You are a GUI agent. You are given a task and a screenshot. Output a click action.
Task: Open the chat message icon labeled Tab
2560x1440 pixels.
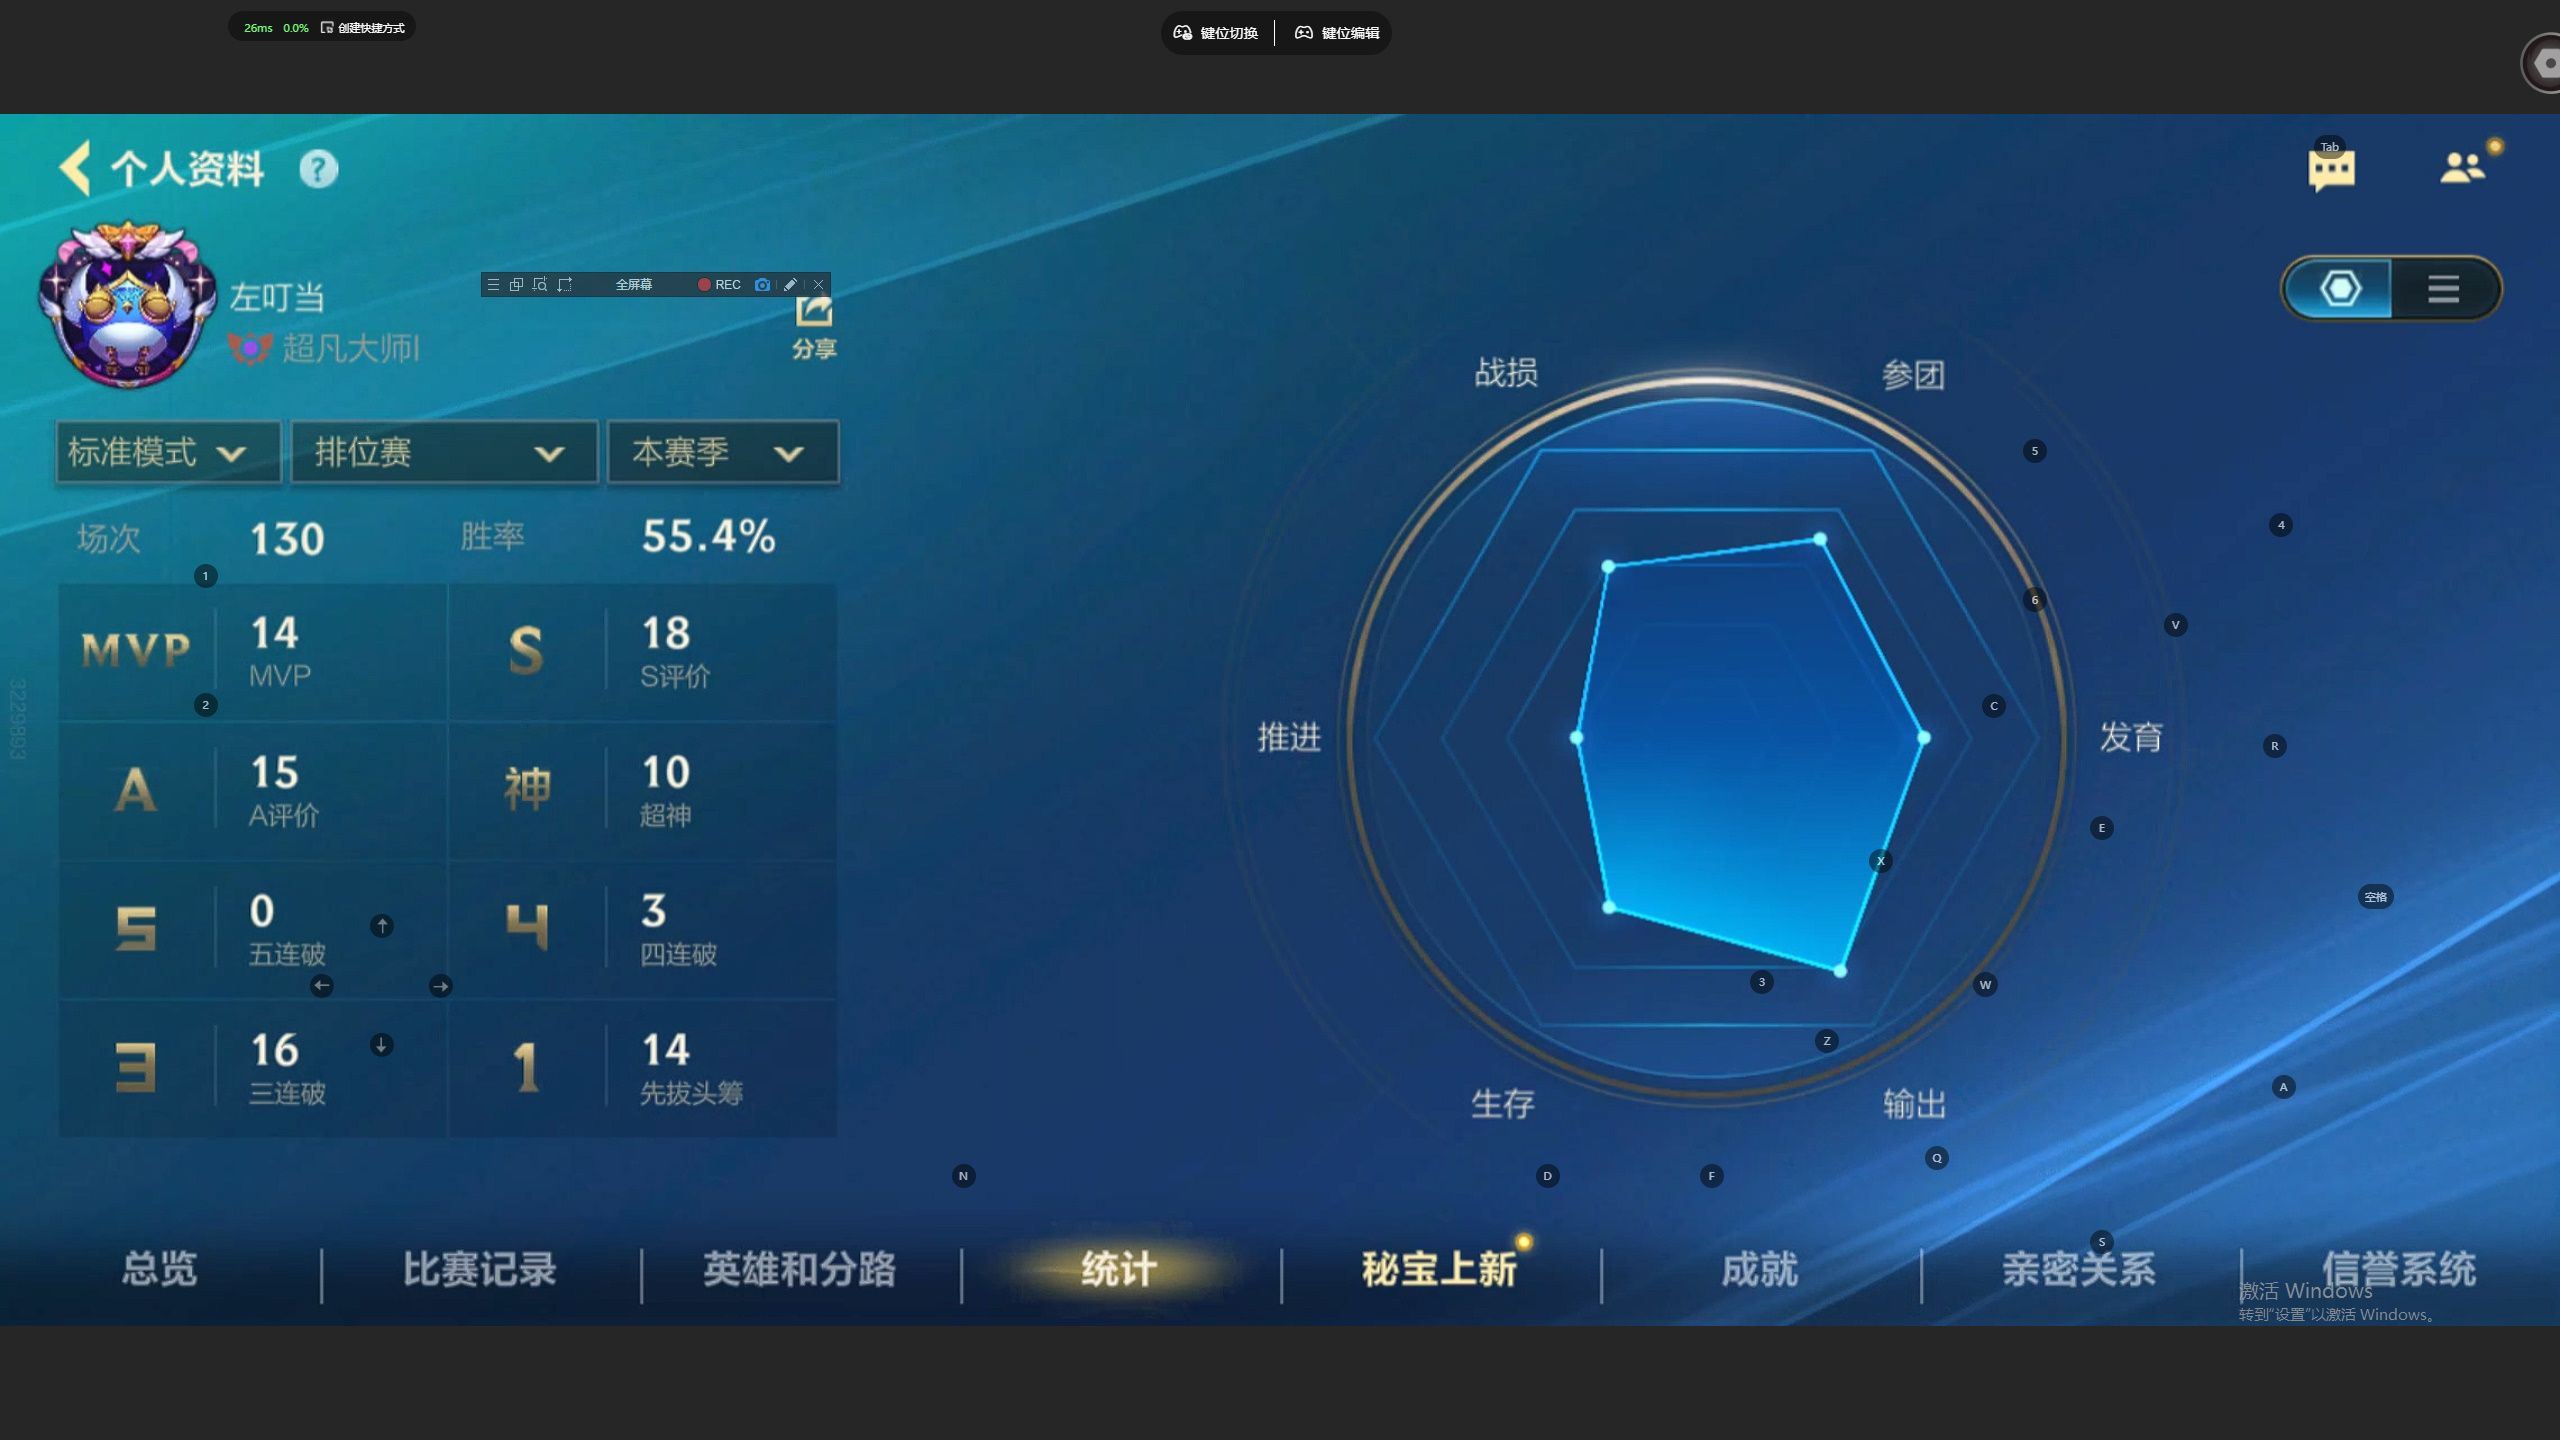pyautogui.click(x=2331, y=169)
